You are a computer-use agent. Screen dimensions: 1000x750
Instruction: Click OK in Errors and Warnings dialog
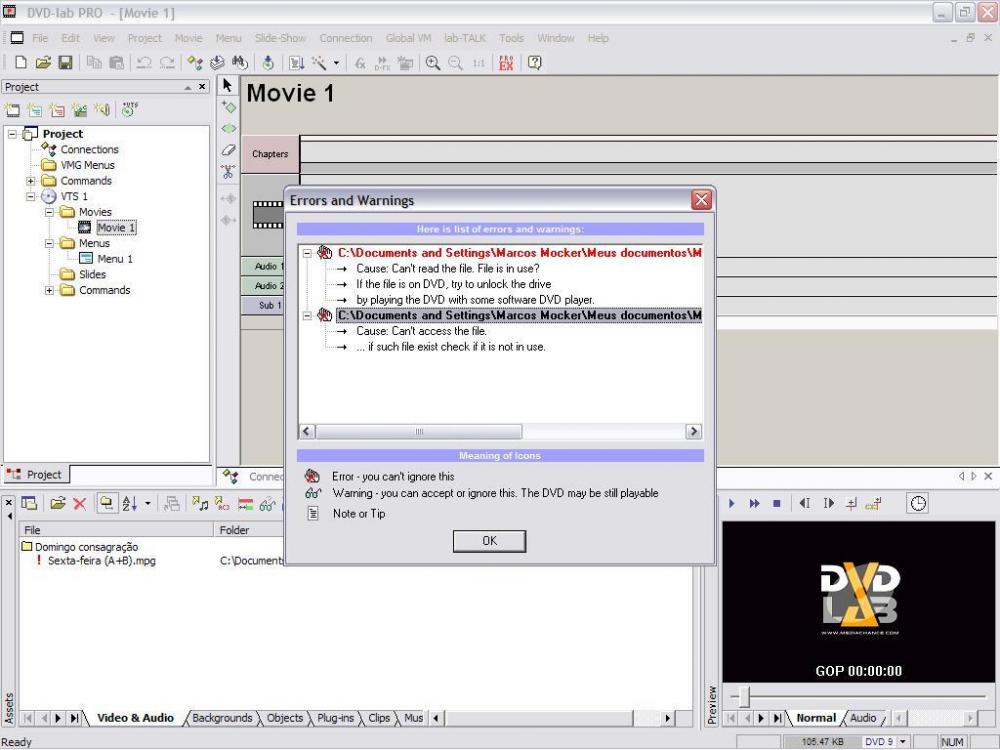489,541
